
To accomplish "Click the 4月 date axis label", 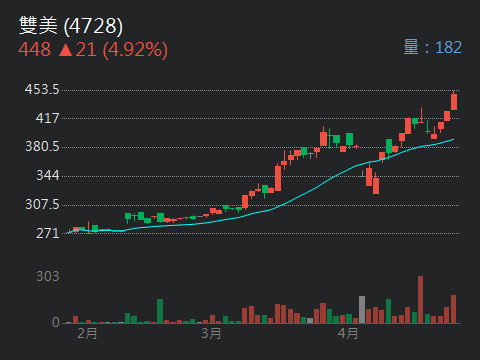I will (348, 333).
